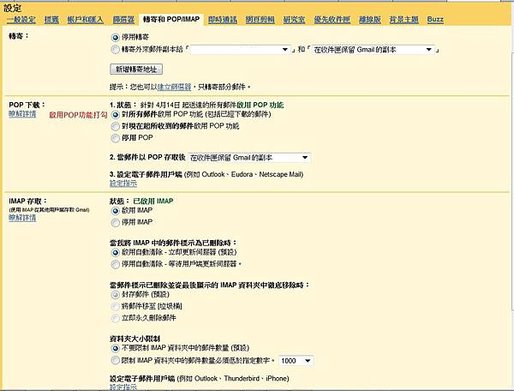Viewport: 514px width, 391px height.
Task: Open the forwarding address dropdown
Action: click(x=240, y=50)
